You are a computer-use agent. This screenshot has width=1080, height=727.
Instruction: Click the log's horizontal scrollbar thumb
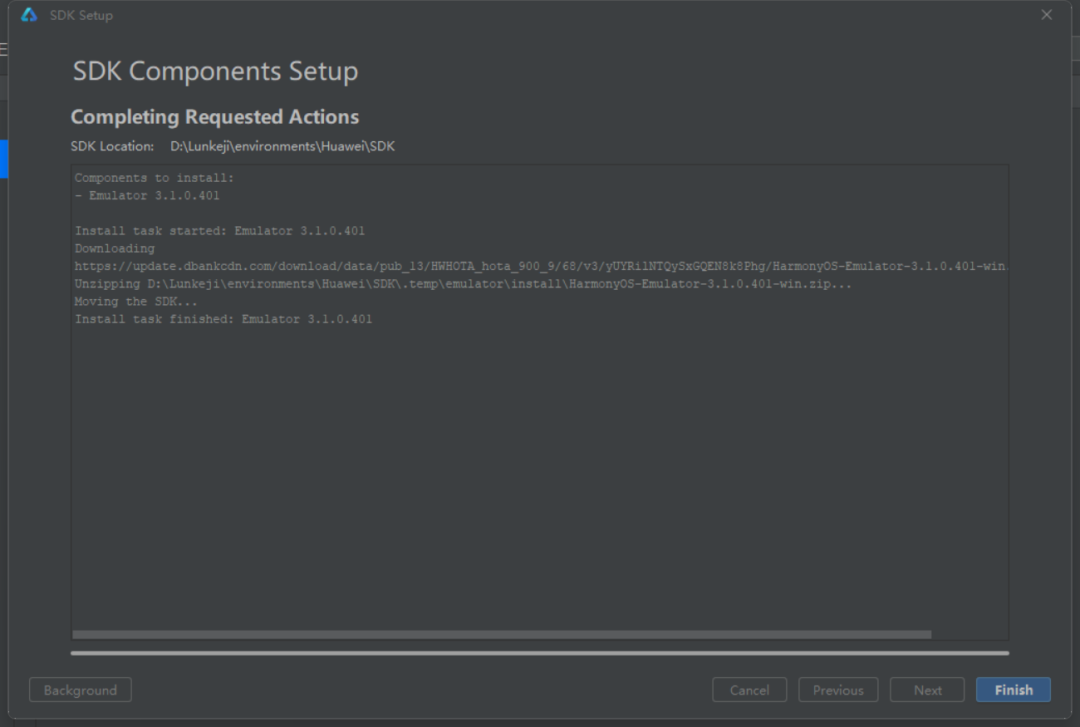tap(501, 634)
